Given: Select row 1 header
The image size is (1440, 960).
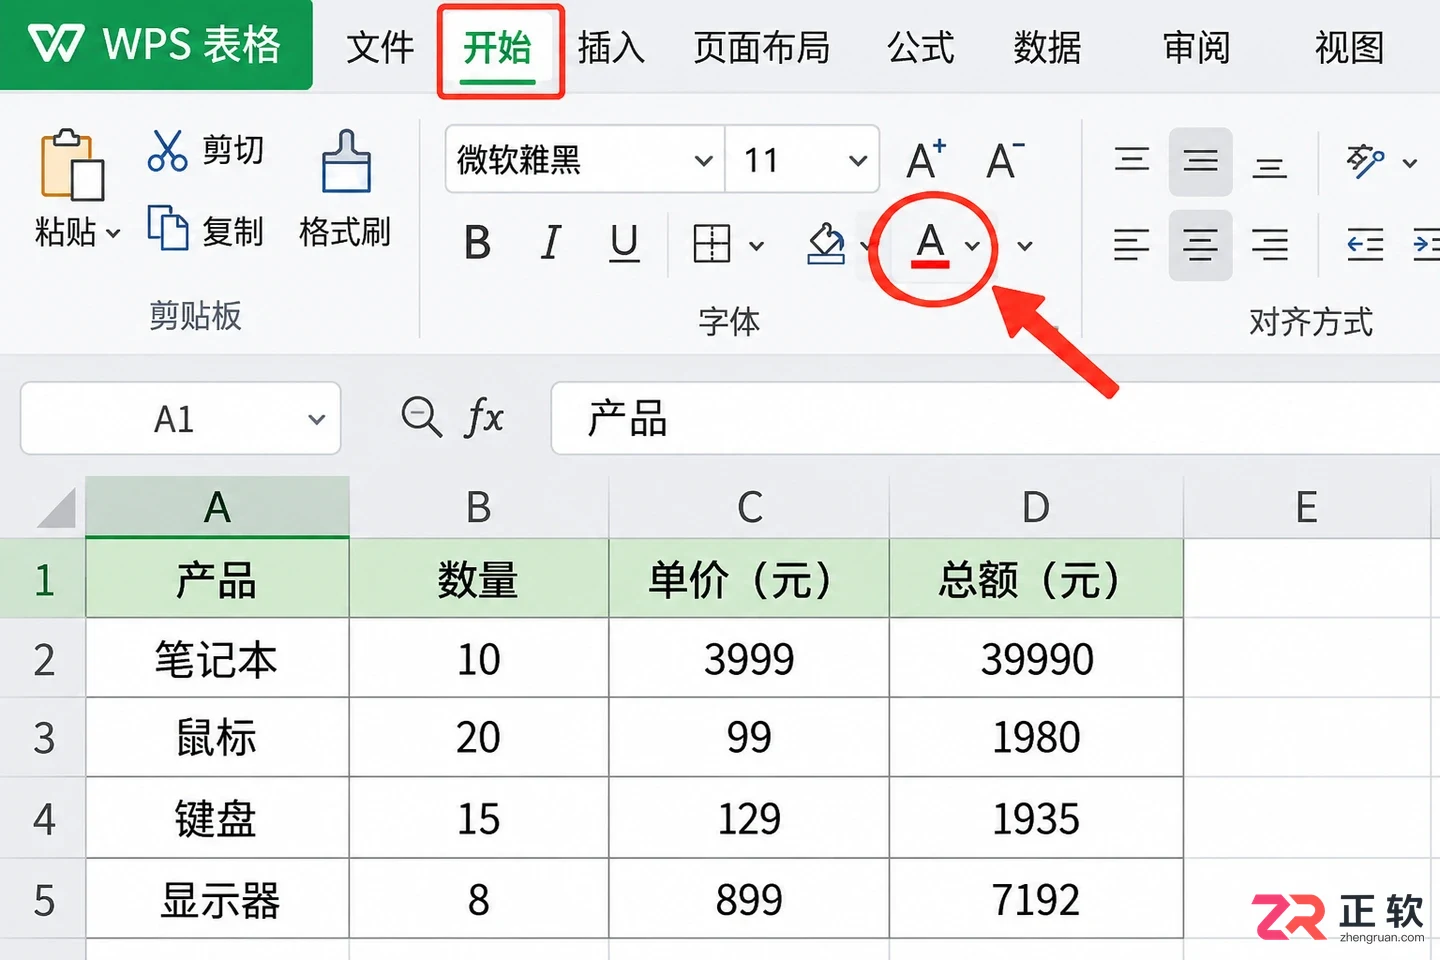Looking at the screenshot, I should [43, 580].
